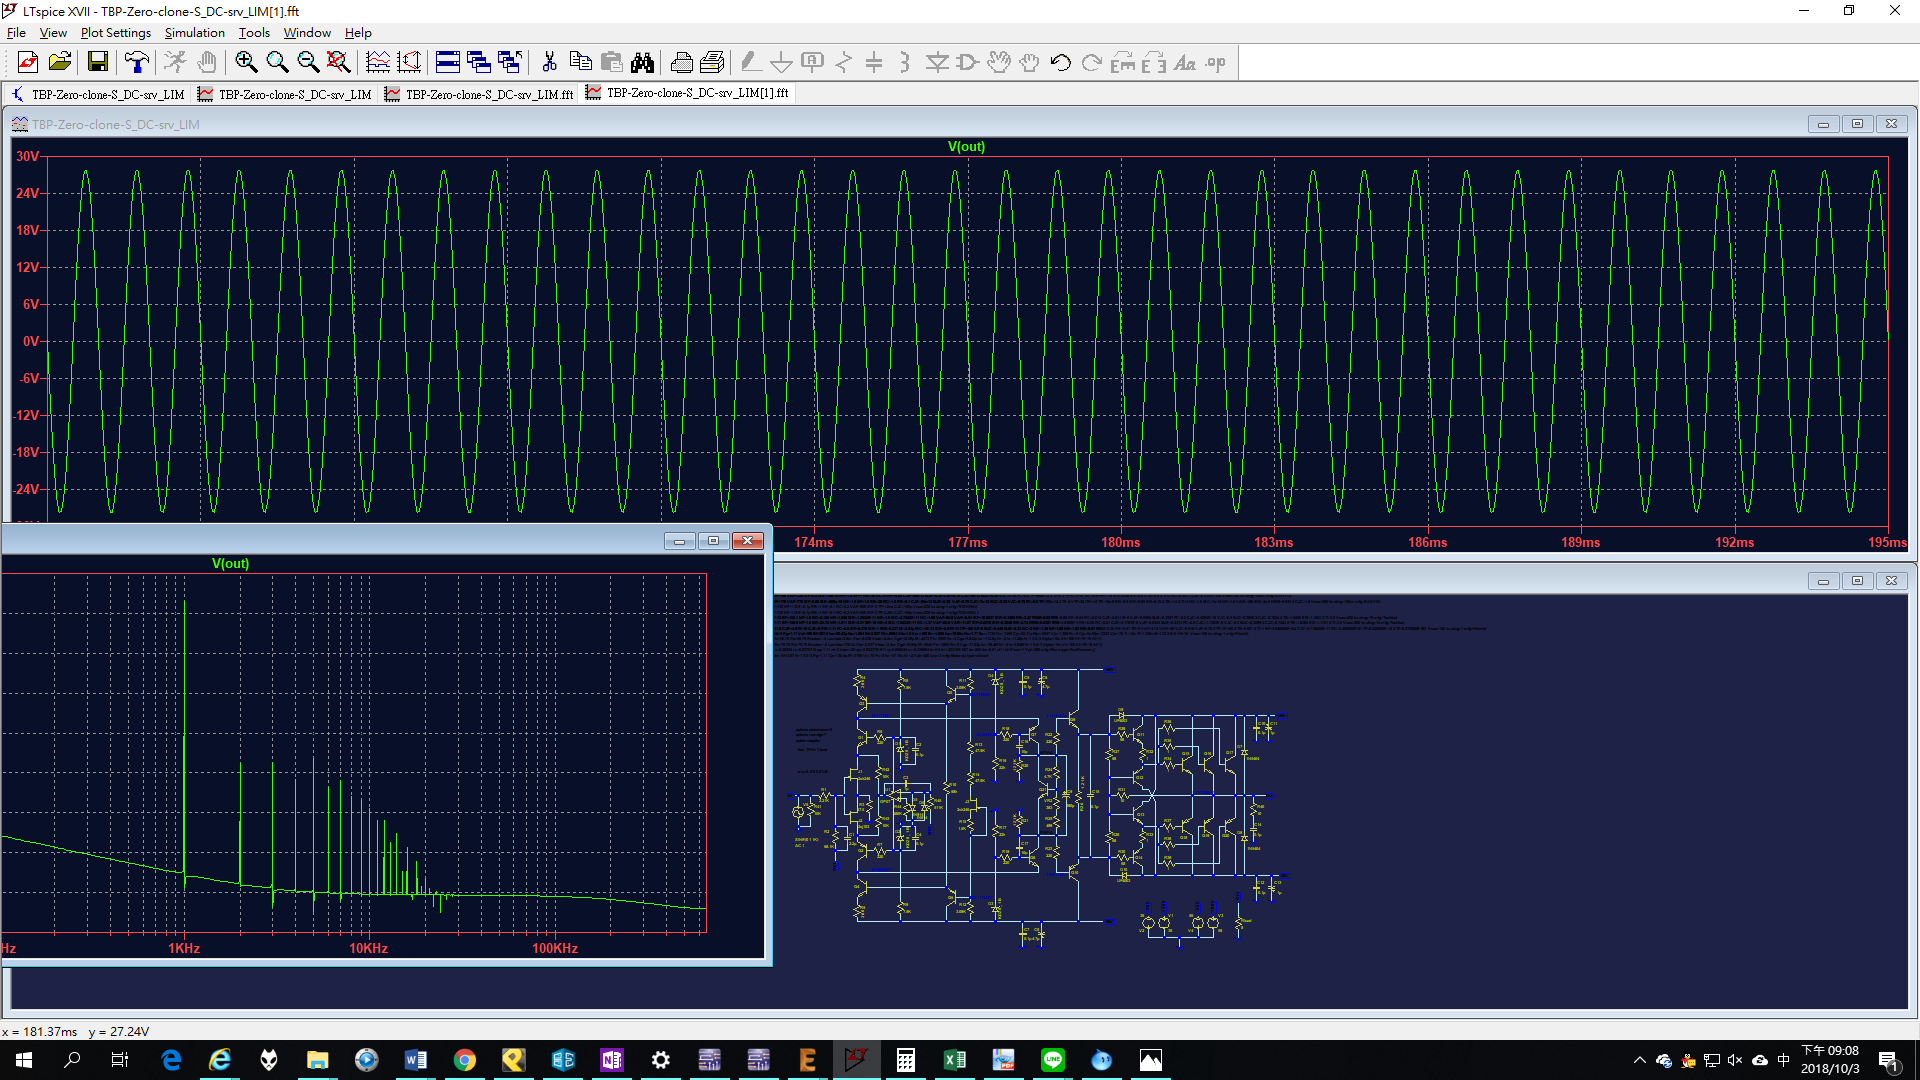Image resolution: width=1920 pixels, height=1080 pixels.
Task: Click the Copy icon in toolbar
Action: click(x=580, y=62)
